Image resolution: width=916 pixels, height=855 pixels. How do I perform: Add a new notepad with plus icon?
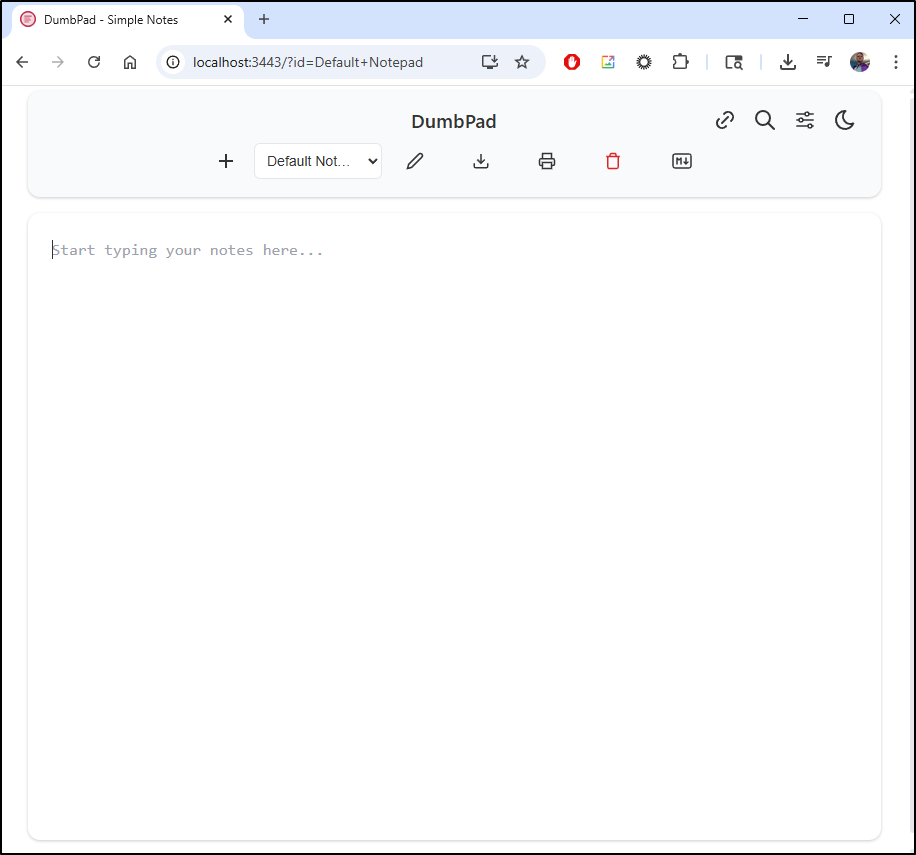tap(225, 161)
